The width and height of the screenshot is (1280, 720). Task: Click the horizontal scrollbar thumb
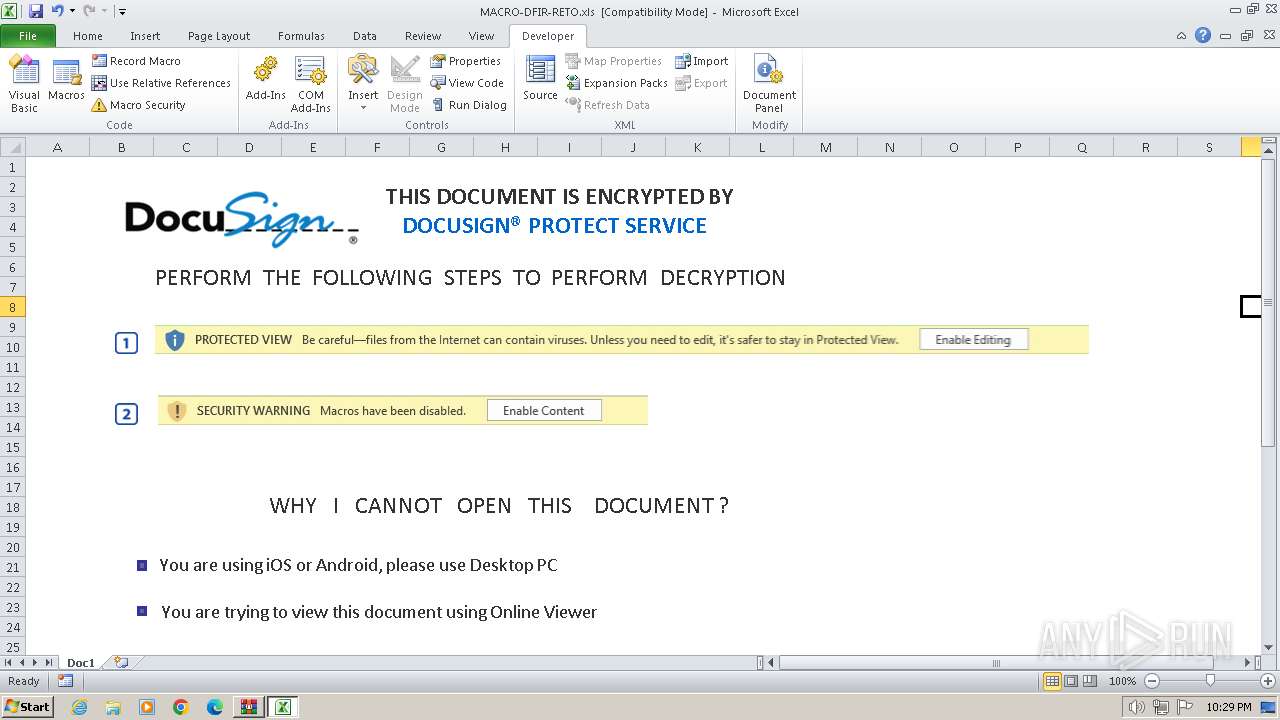coord(995,662)
